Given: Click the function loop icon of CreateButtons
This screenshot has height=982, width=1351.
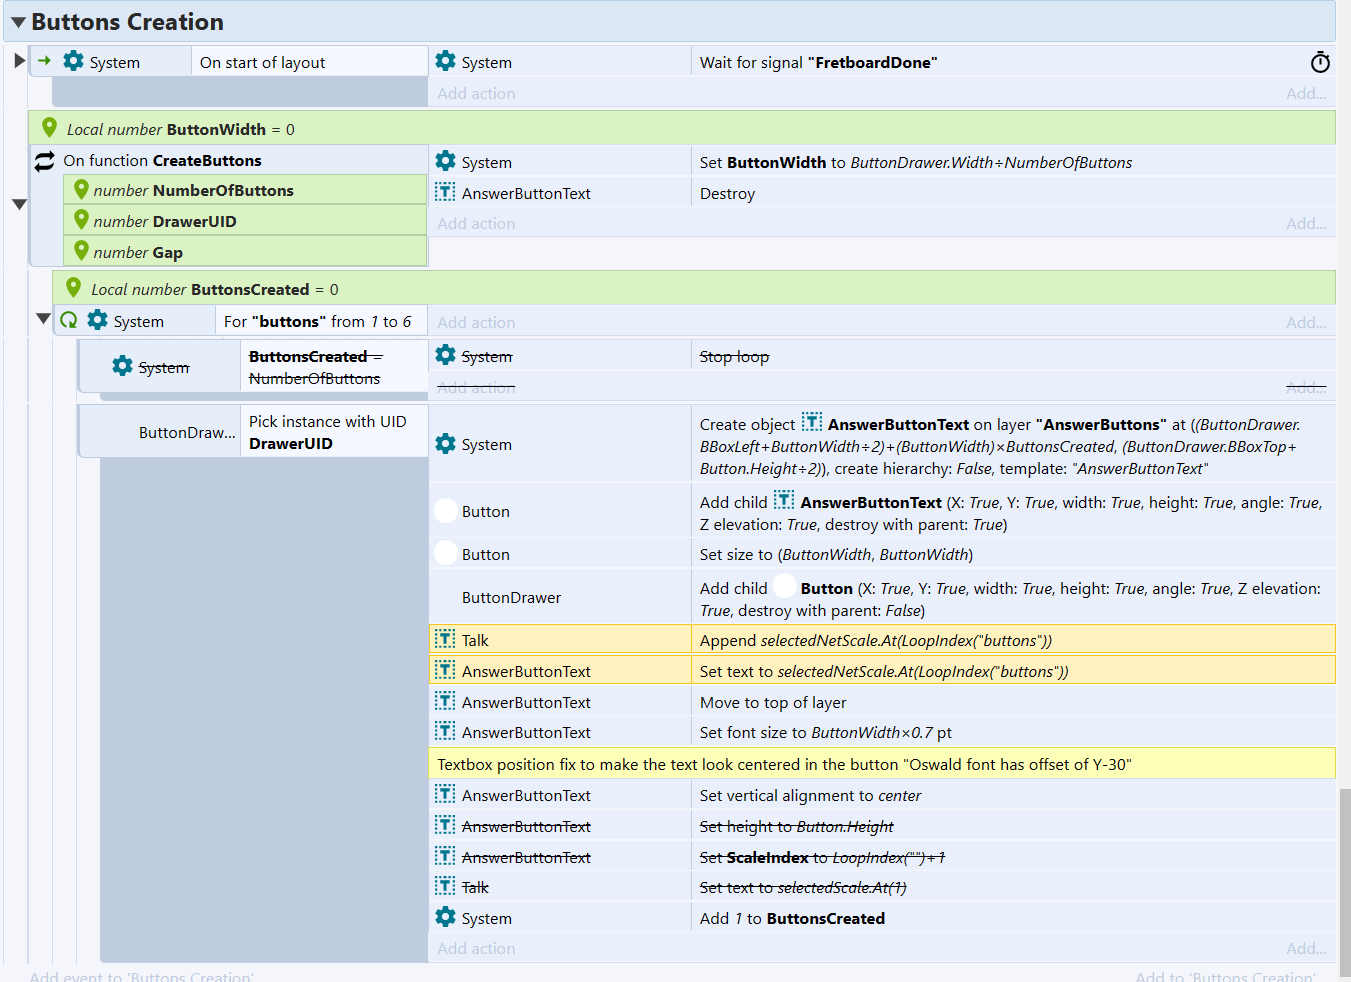Looking at the screenshot, I should pos(45,161).
